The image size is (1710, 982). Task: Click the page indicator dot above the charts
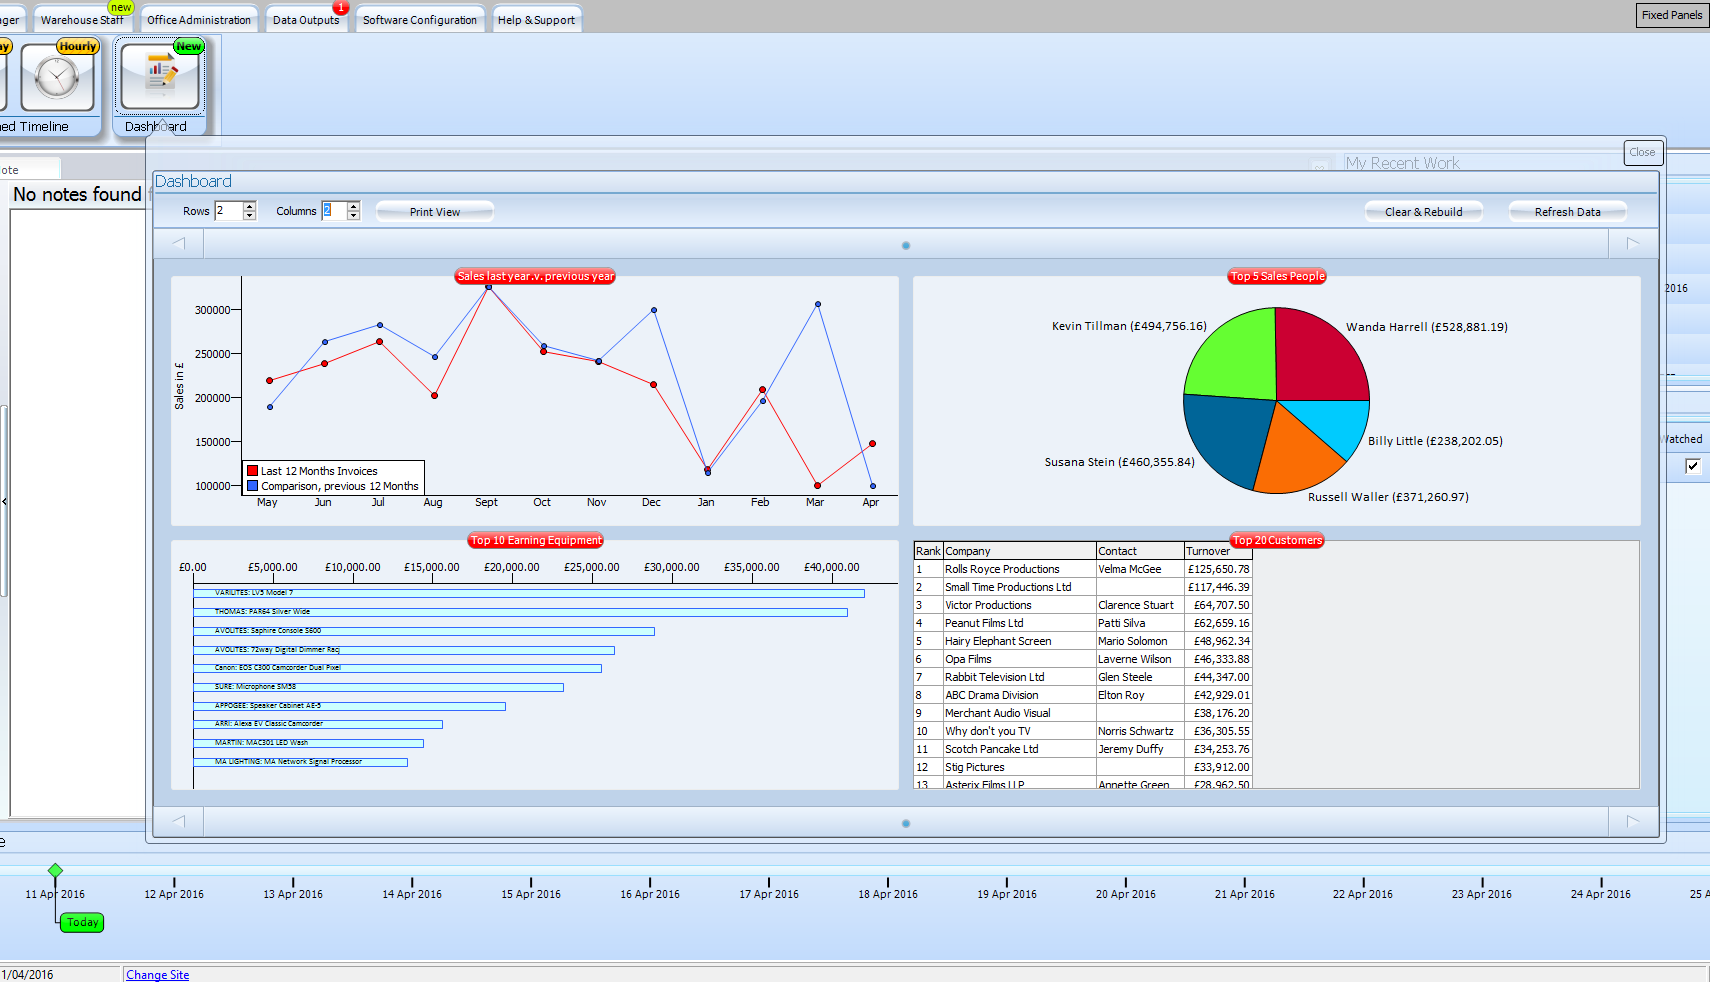tap(906, 245)
